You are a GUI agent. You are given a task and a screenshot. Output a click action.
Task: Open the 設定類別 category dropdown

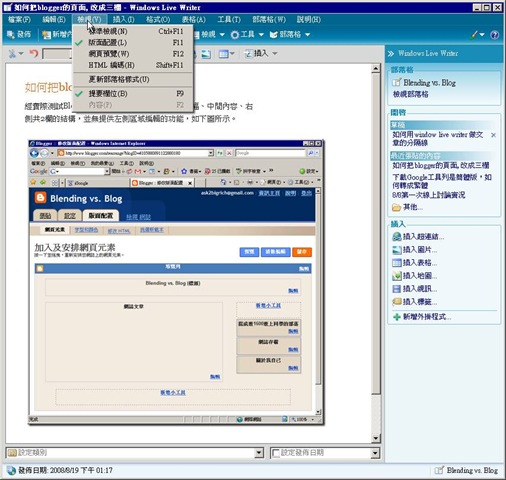[x=259, y=453]
